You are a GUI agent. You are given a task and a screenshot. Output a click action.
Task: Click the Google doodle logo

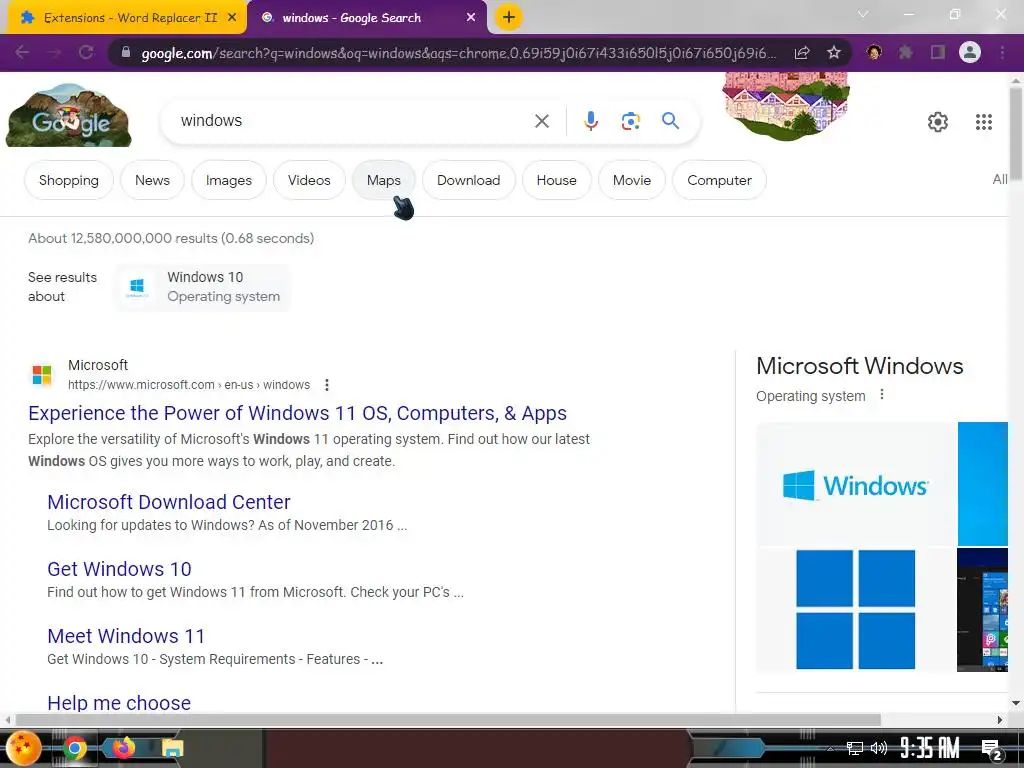tap(69, 116)
